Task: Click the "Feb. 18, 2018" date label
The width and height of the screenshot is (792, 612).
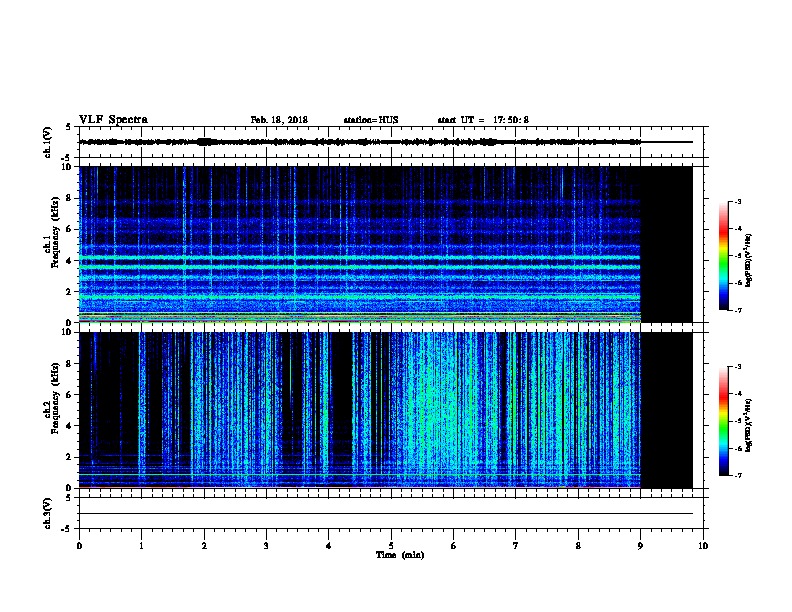Action: coord(279,120)
